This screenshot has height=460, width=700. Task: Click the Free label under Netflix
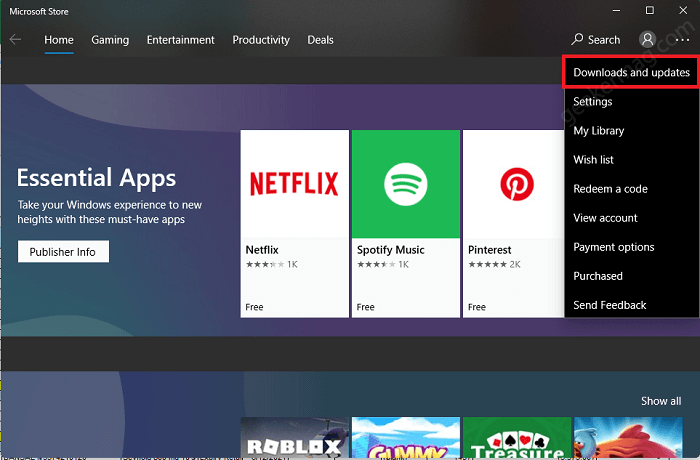pos(254,307)
